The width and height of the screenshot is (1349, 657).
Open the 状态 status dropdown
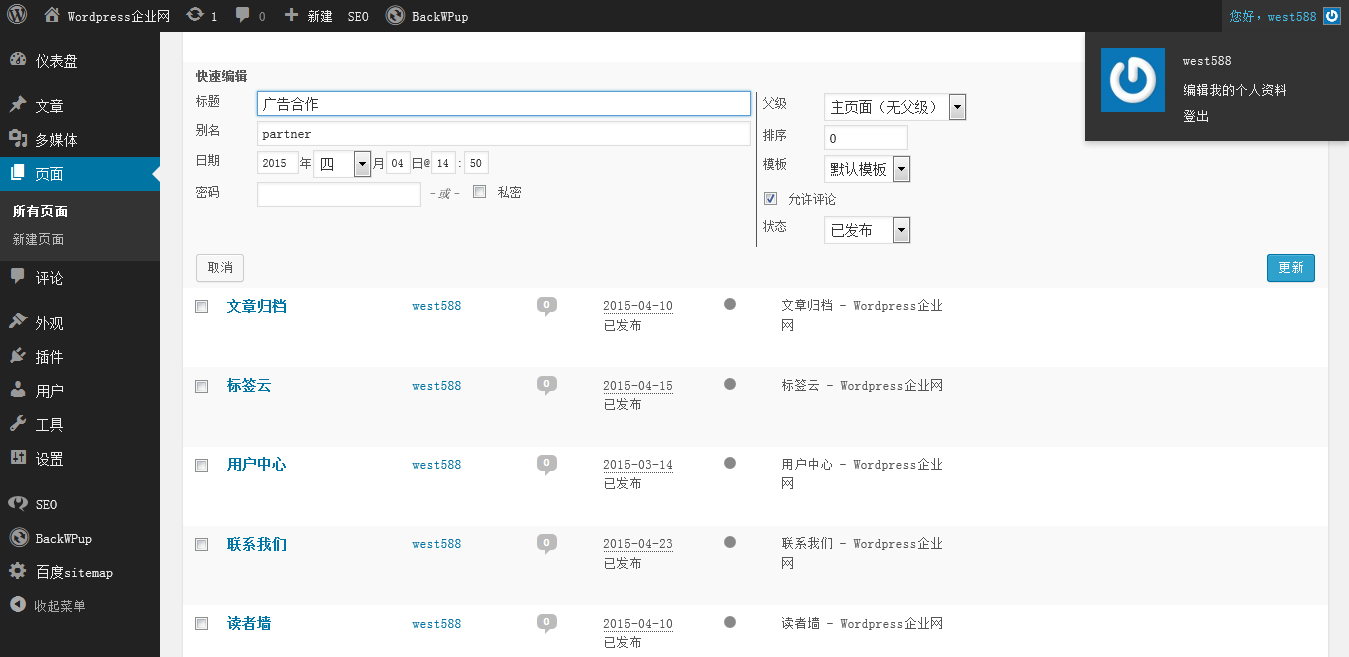click(x=866, y=231)
